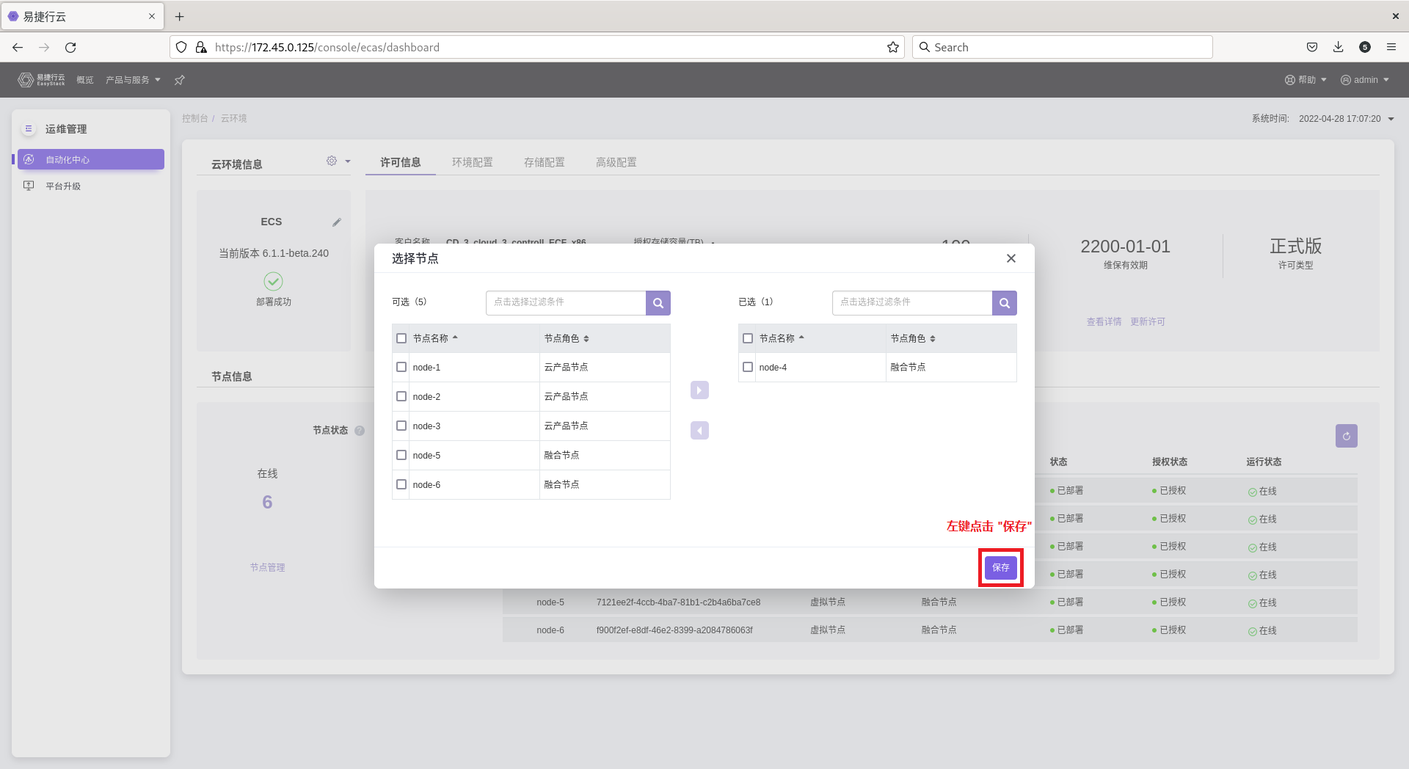The image size is (1409, 769).
Task: Open 平台升级 in the sidebar
Action: pyautogui.click(x=63, y=186)
